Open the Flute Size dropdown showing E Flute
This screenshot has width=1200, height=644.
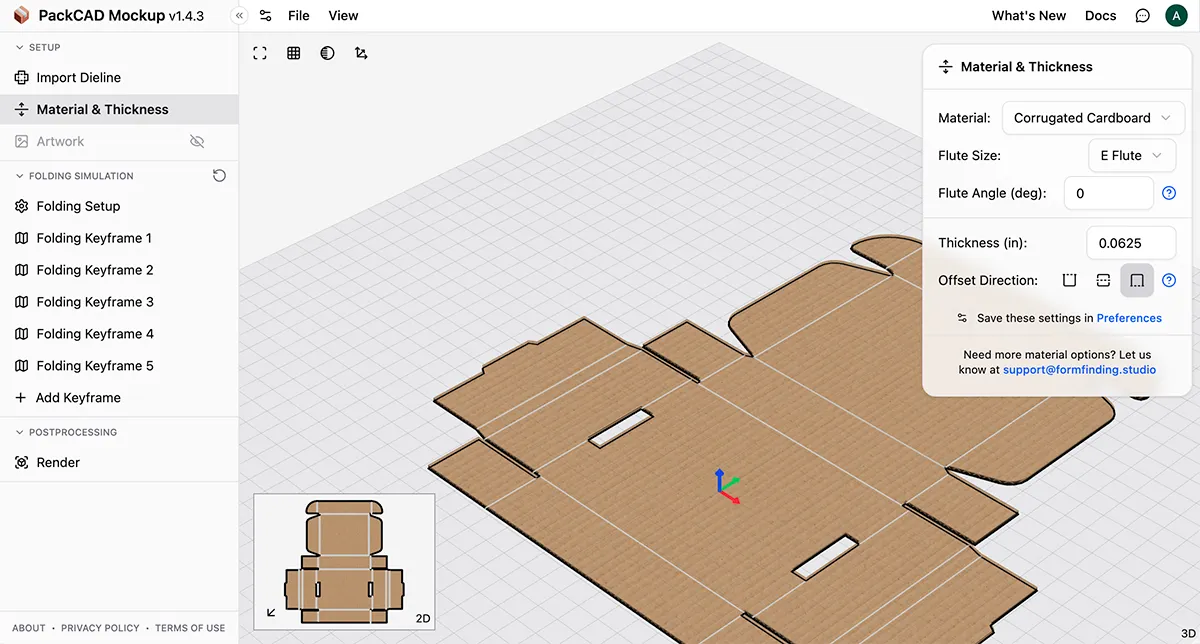(1132, 155)
